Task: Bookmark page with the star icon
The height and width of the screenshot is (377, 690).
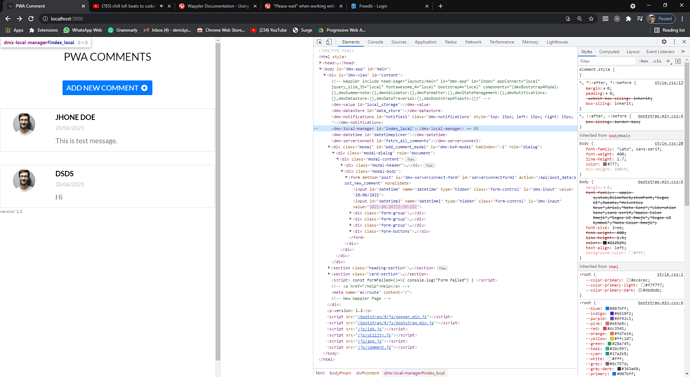Action: pyautogui.click(x=591, y=18)
